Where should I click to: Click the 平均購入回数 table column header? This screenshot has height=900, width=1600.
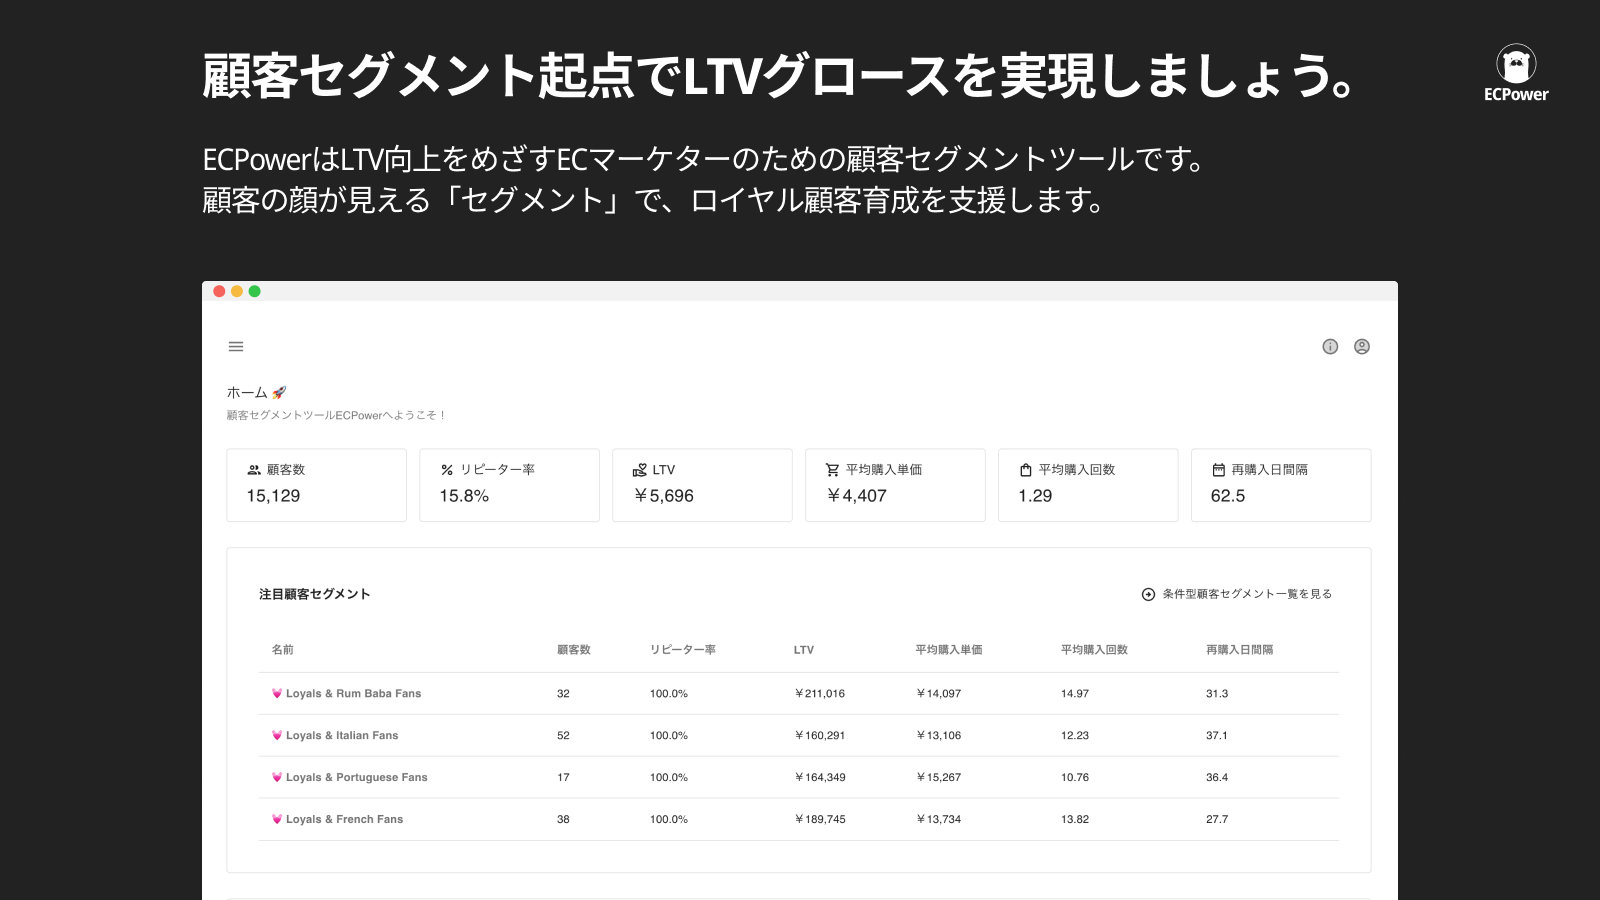1094,650
